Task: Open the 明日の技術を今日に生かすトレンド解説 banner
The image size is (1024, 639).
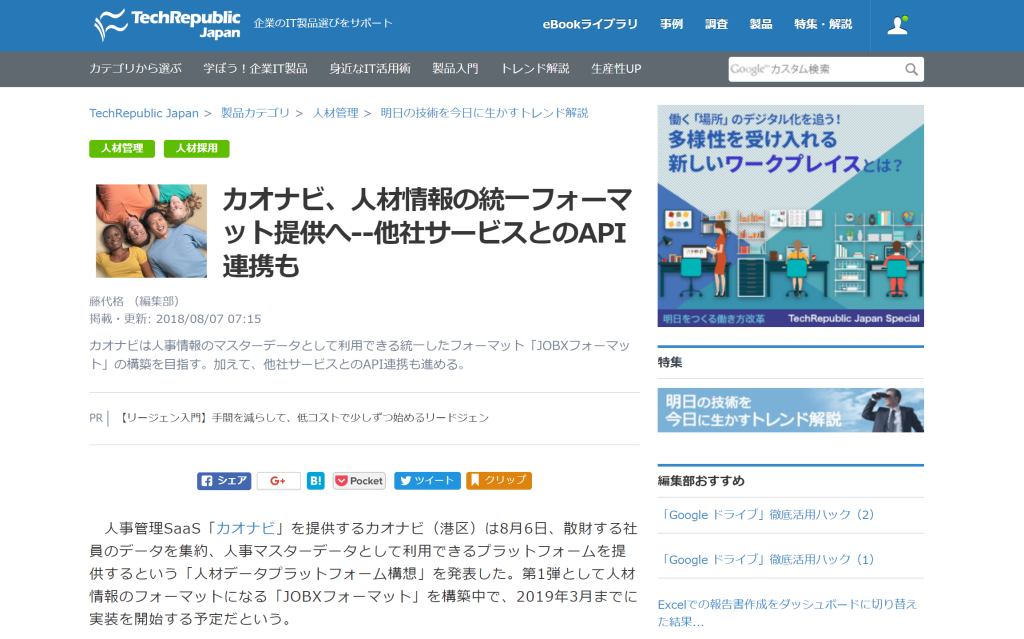Action: click(791, 410)
